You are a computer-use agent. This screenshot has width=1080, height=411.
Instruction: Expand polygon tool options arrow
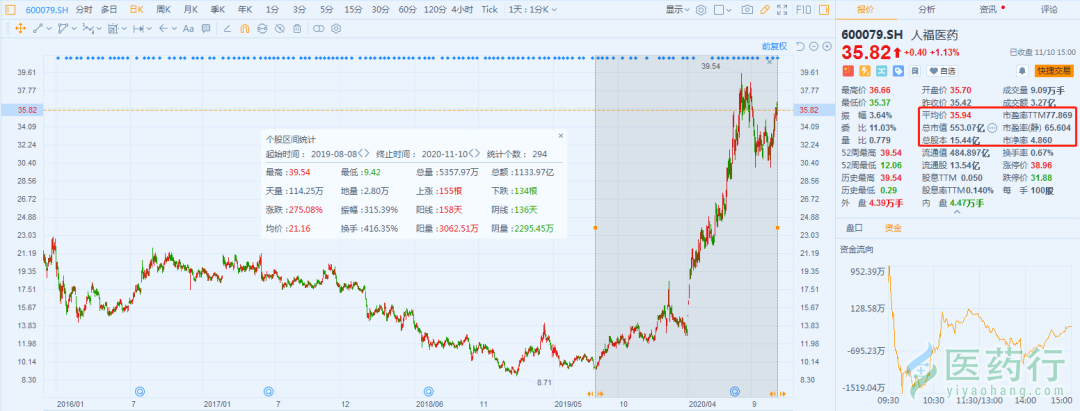tap(74, 28)
